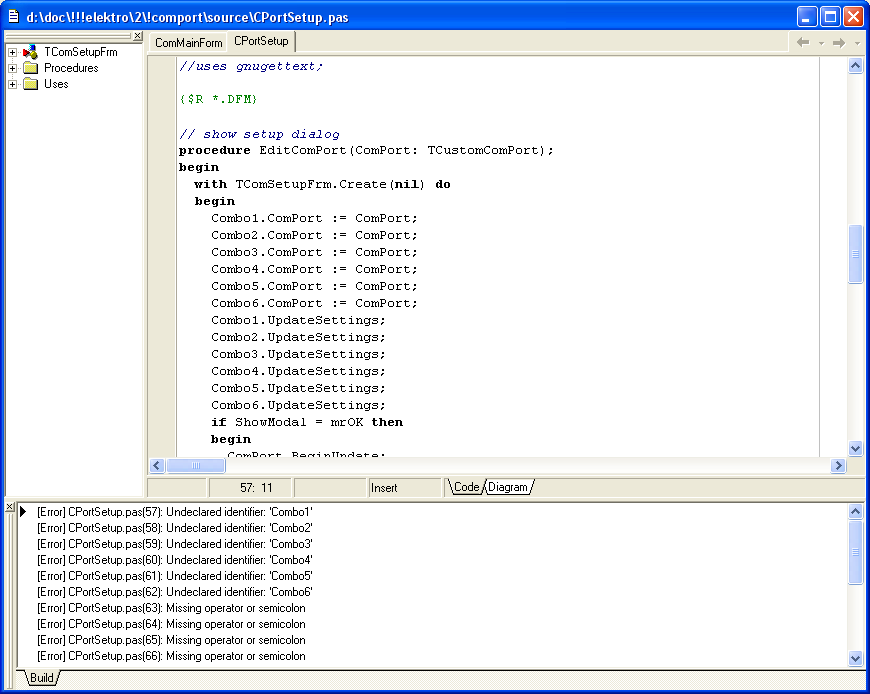870x694 pixels.
Task: Minimize the editor window
Action: coord(807,17)
